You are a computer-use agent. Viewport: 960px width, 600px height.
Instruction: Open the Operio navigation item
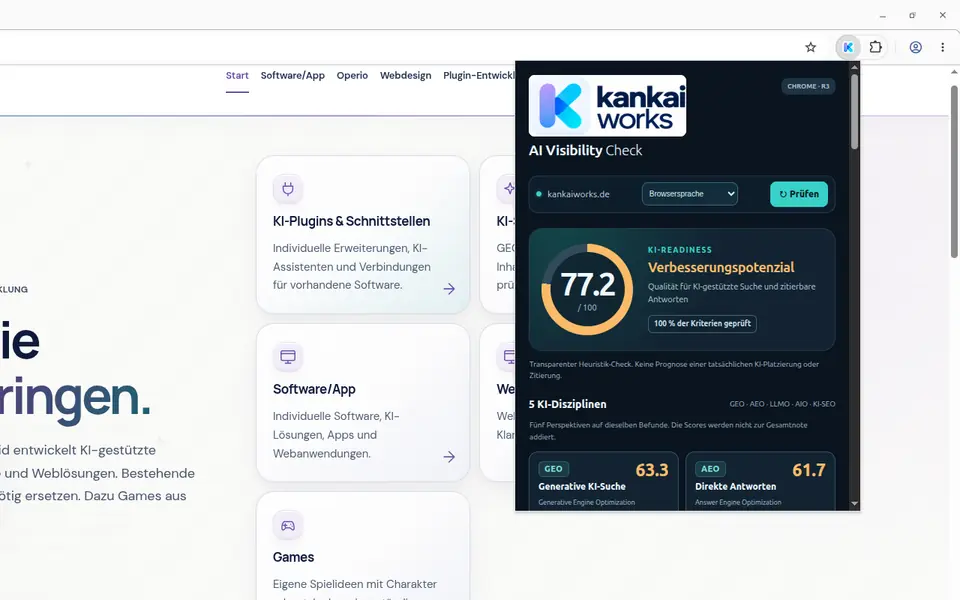[352, 75]
